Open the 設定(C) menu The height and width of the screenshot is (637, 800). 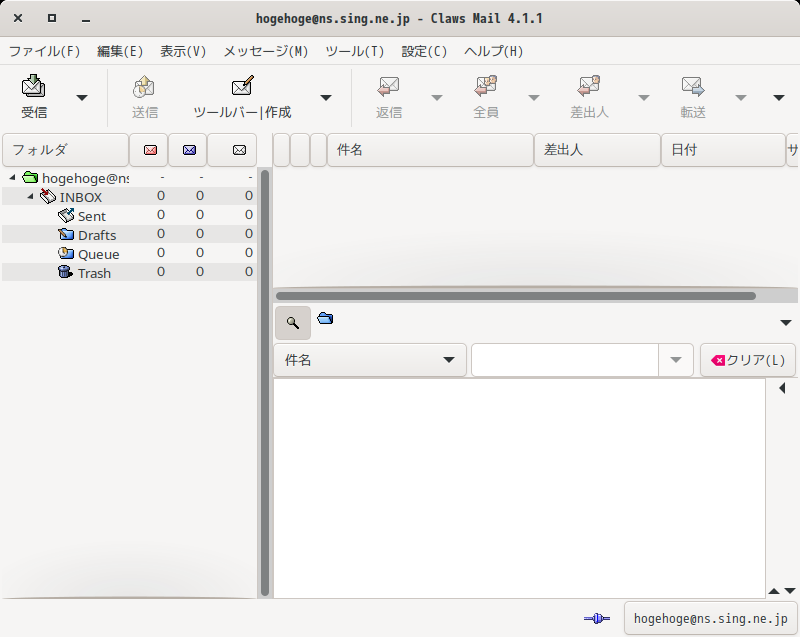click(424, 51)
